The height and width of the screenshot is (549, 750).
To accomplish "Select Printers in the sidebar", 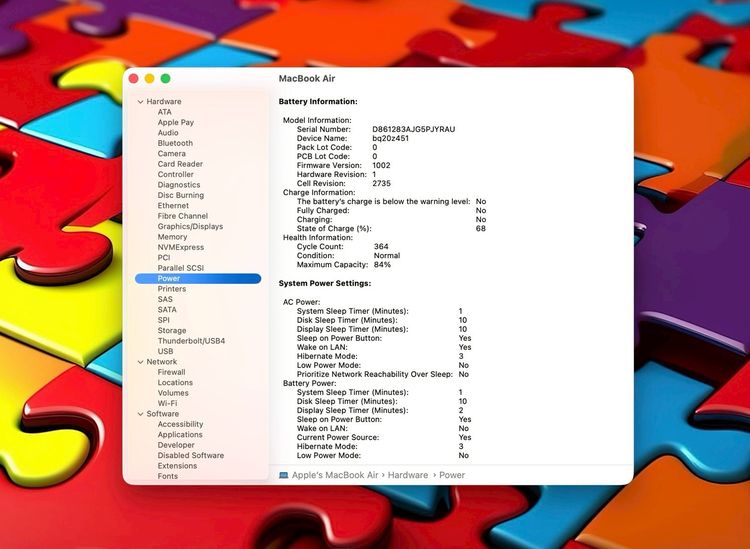I will (172, 289).
